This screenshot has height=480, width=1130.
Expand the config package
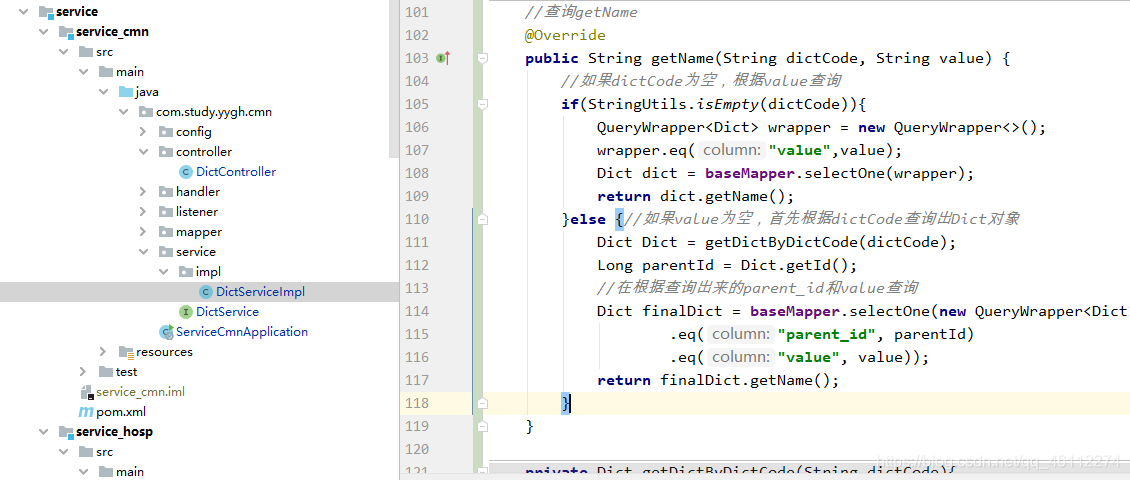143,132
